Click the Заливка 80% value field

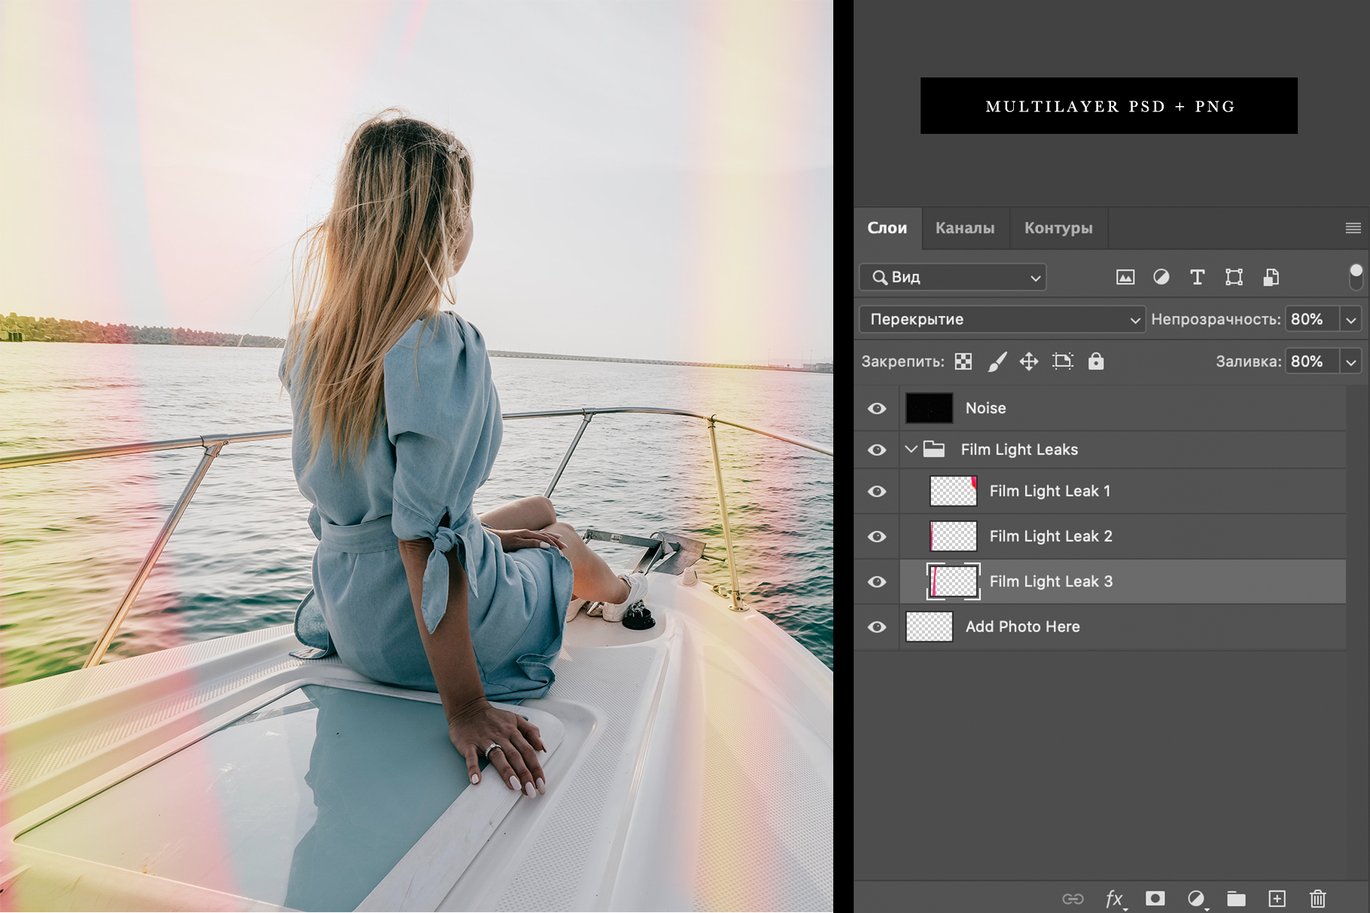tap(1313, 361)
